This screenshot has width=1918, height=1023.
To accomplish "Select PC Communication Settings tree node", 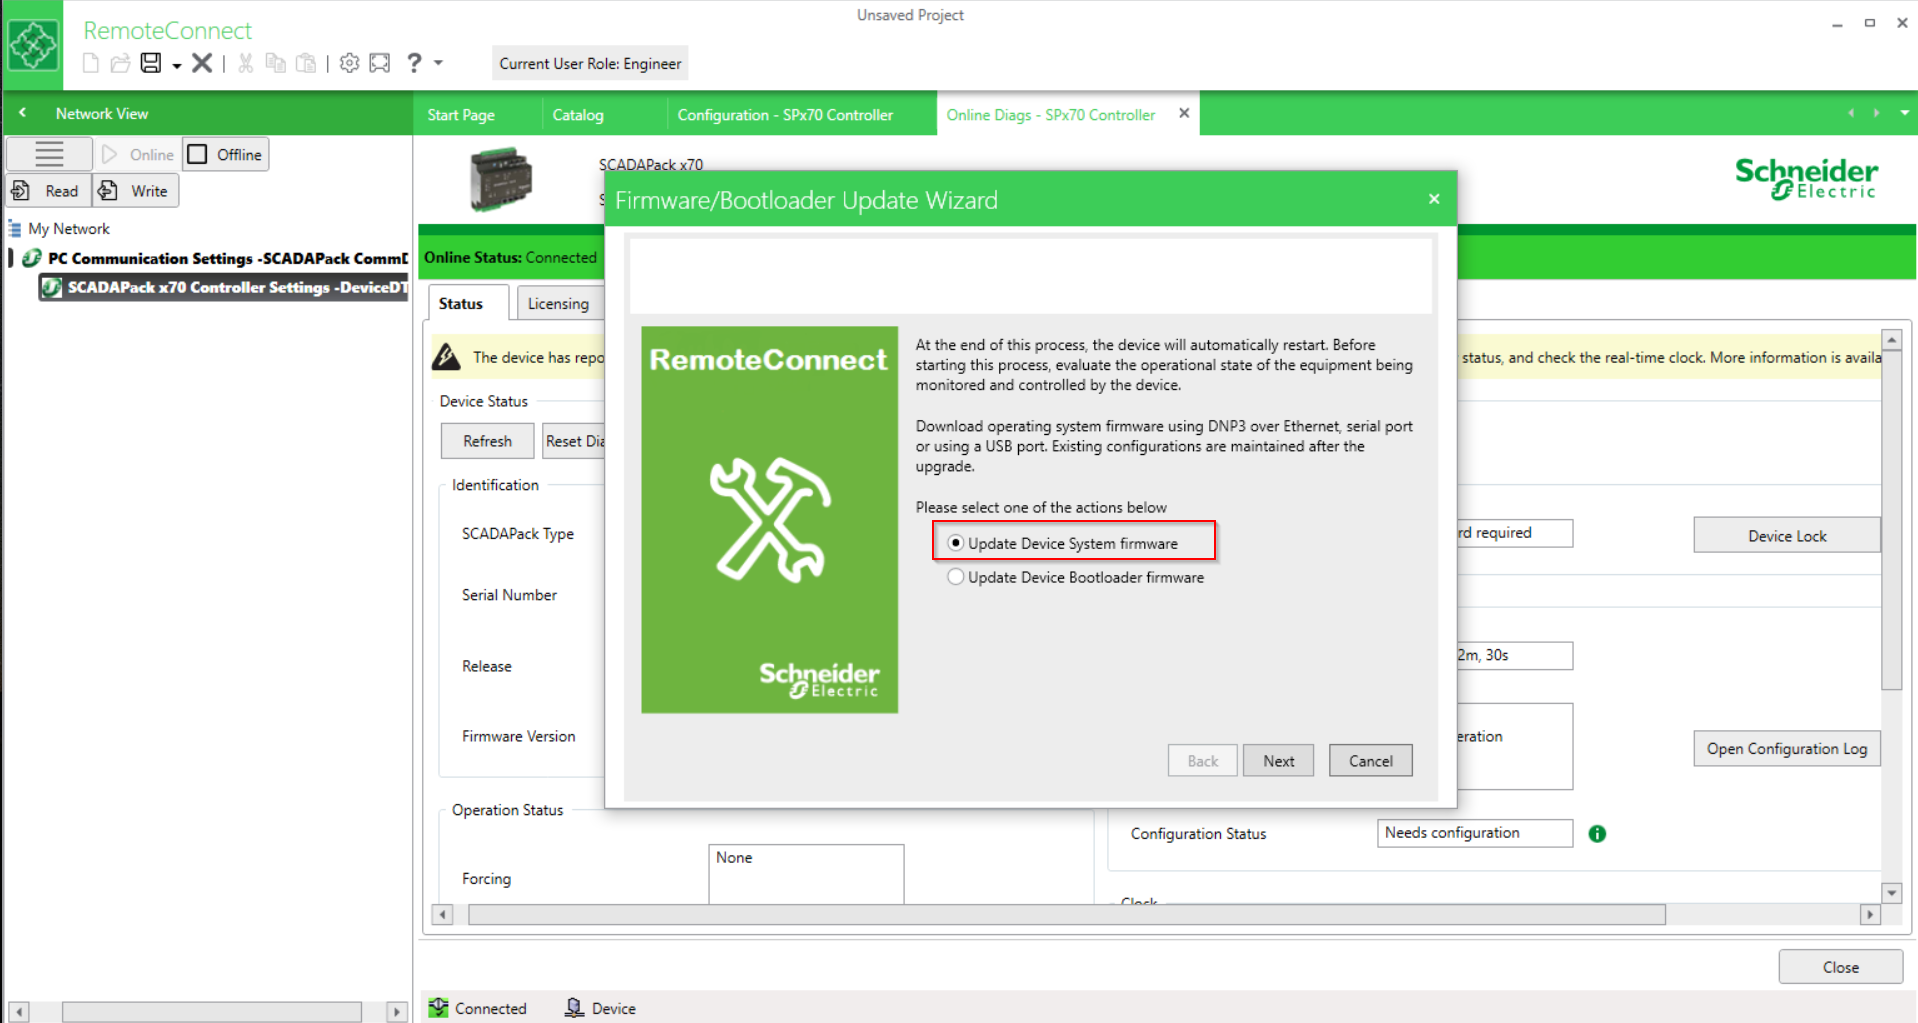I will pyautogui.click(x=227, y=258).
